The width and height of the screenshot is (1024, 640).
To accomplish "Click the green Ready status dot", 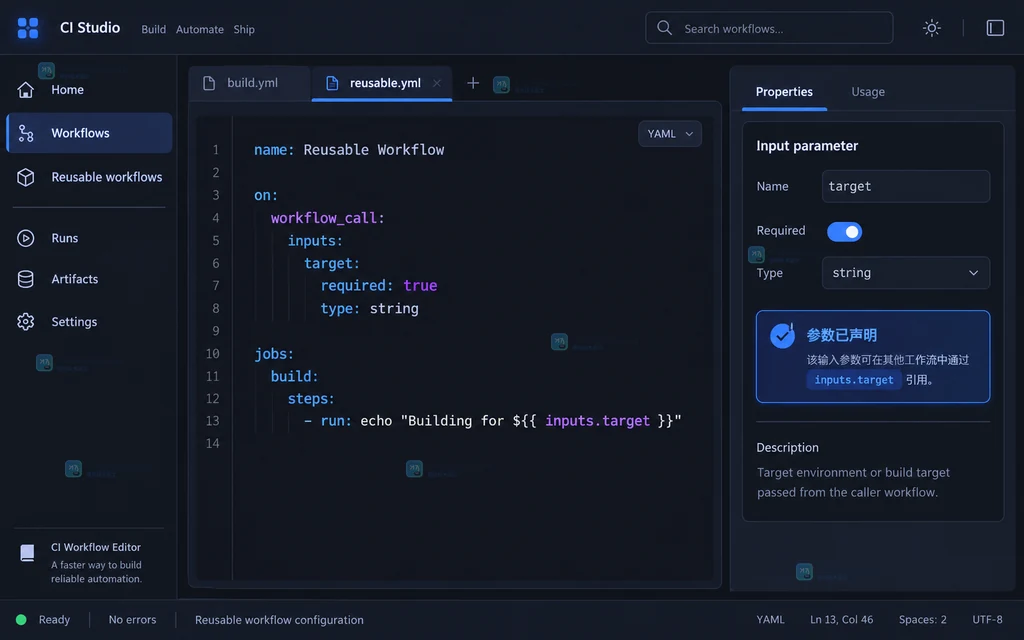I will pyautogui.click(x=21, y=620).
